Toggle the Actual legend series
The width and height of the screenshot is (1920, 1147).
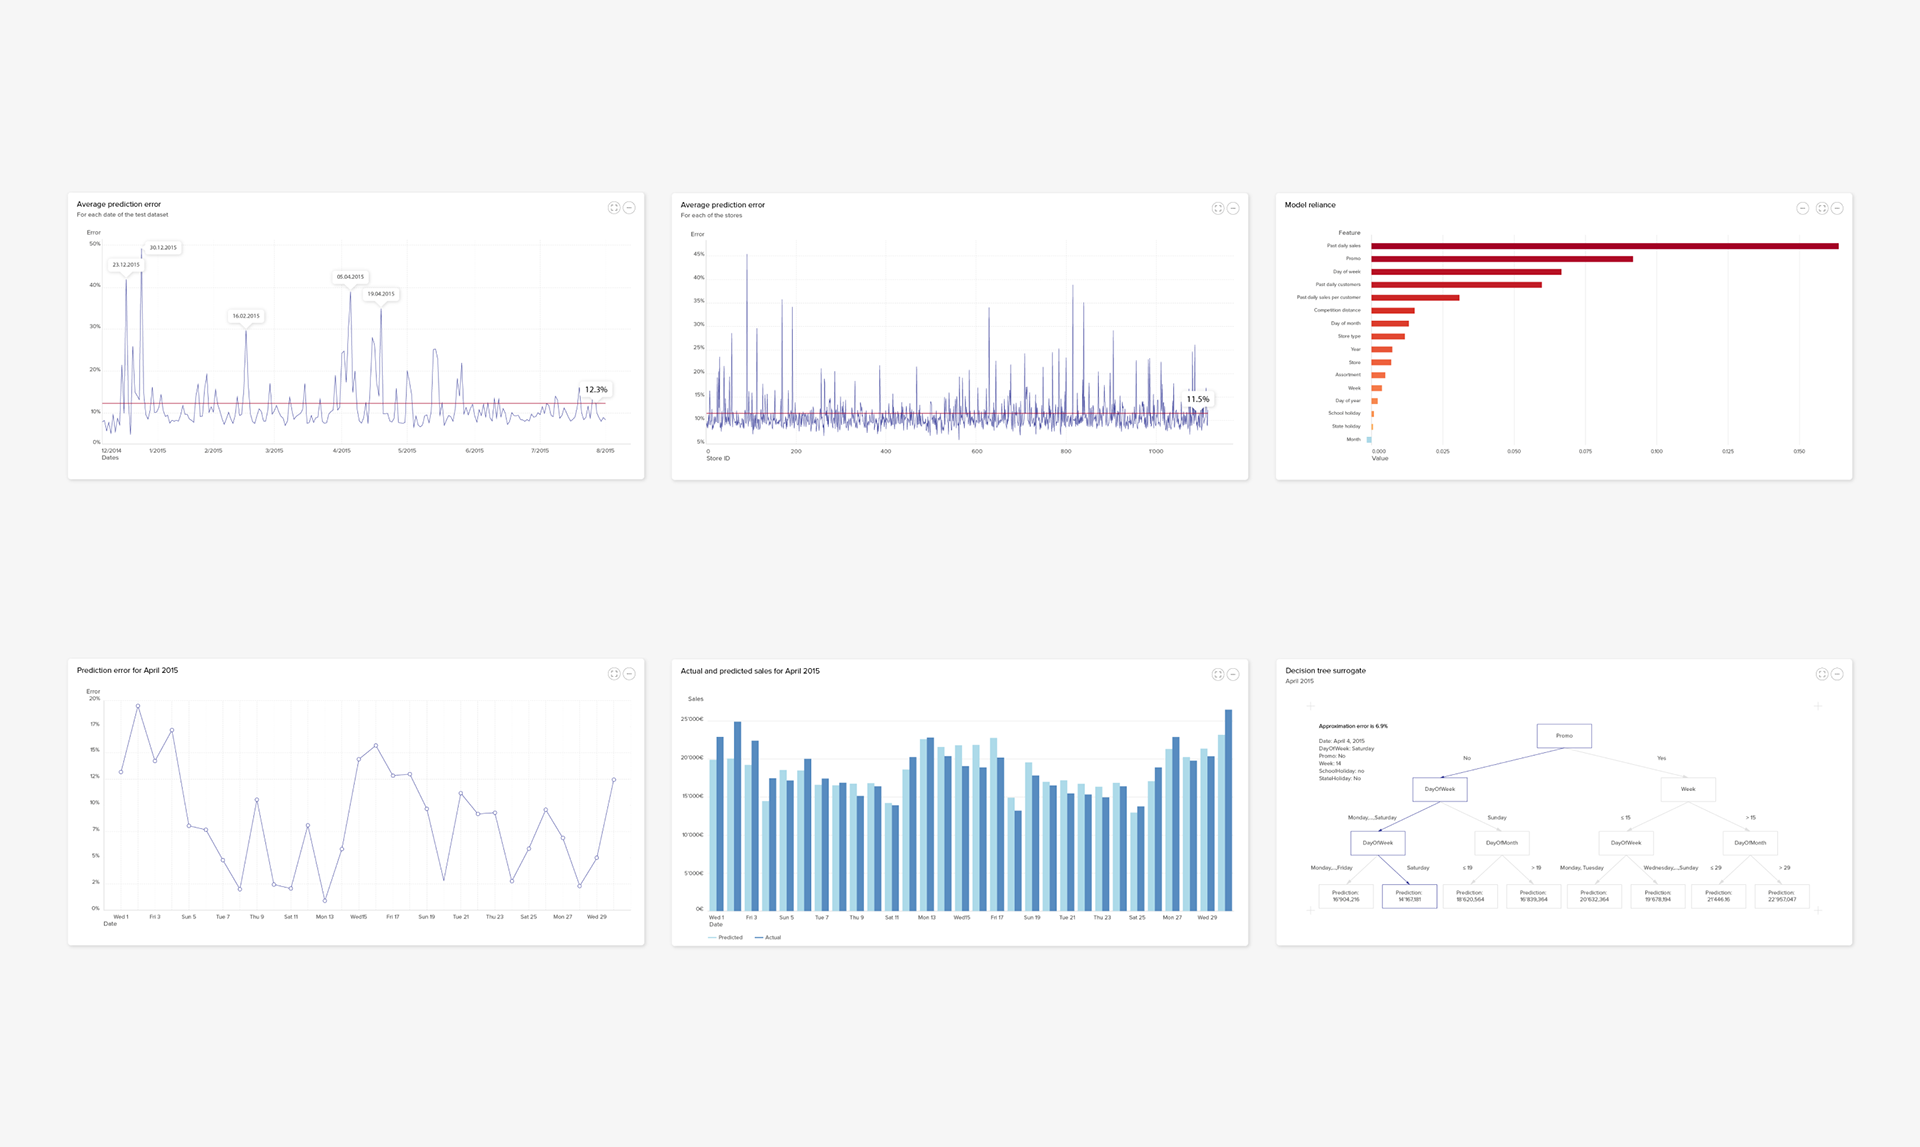(771, 938)
